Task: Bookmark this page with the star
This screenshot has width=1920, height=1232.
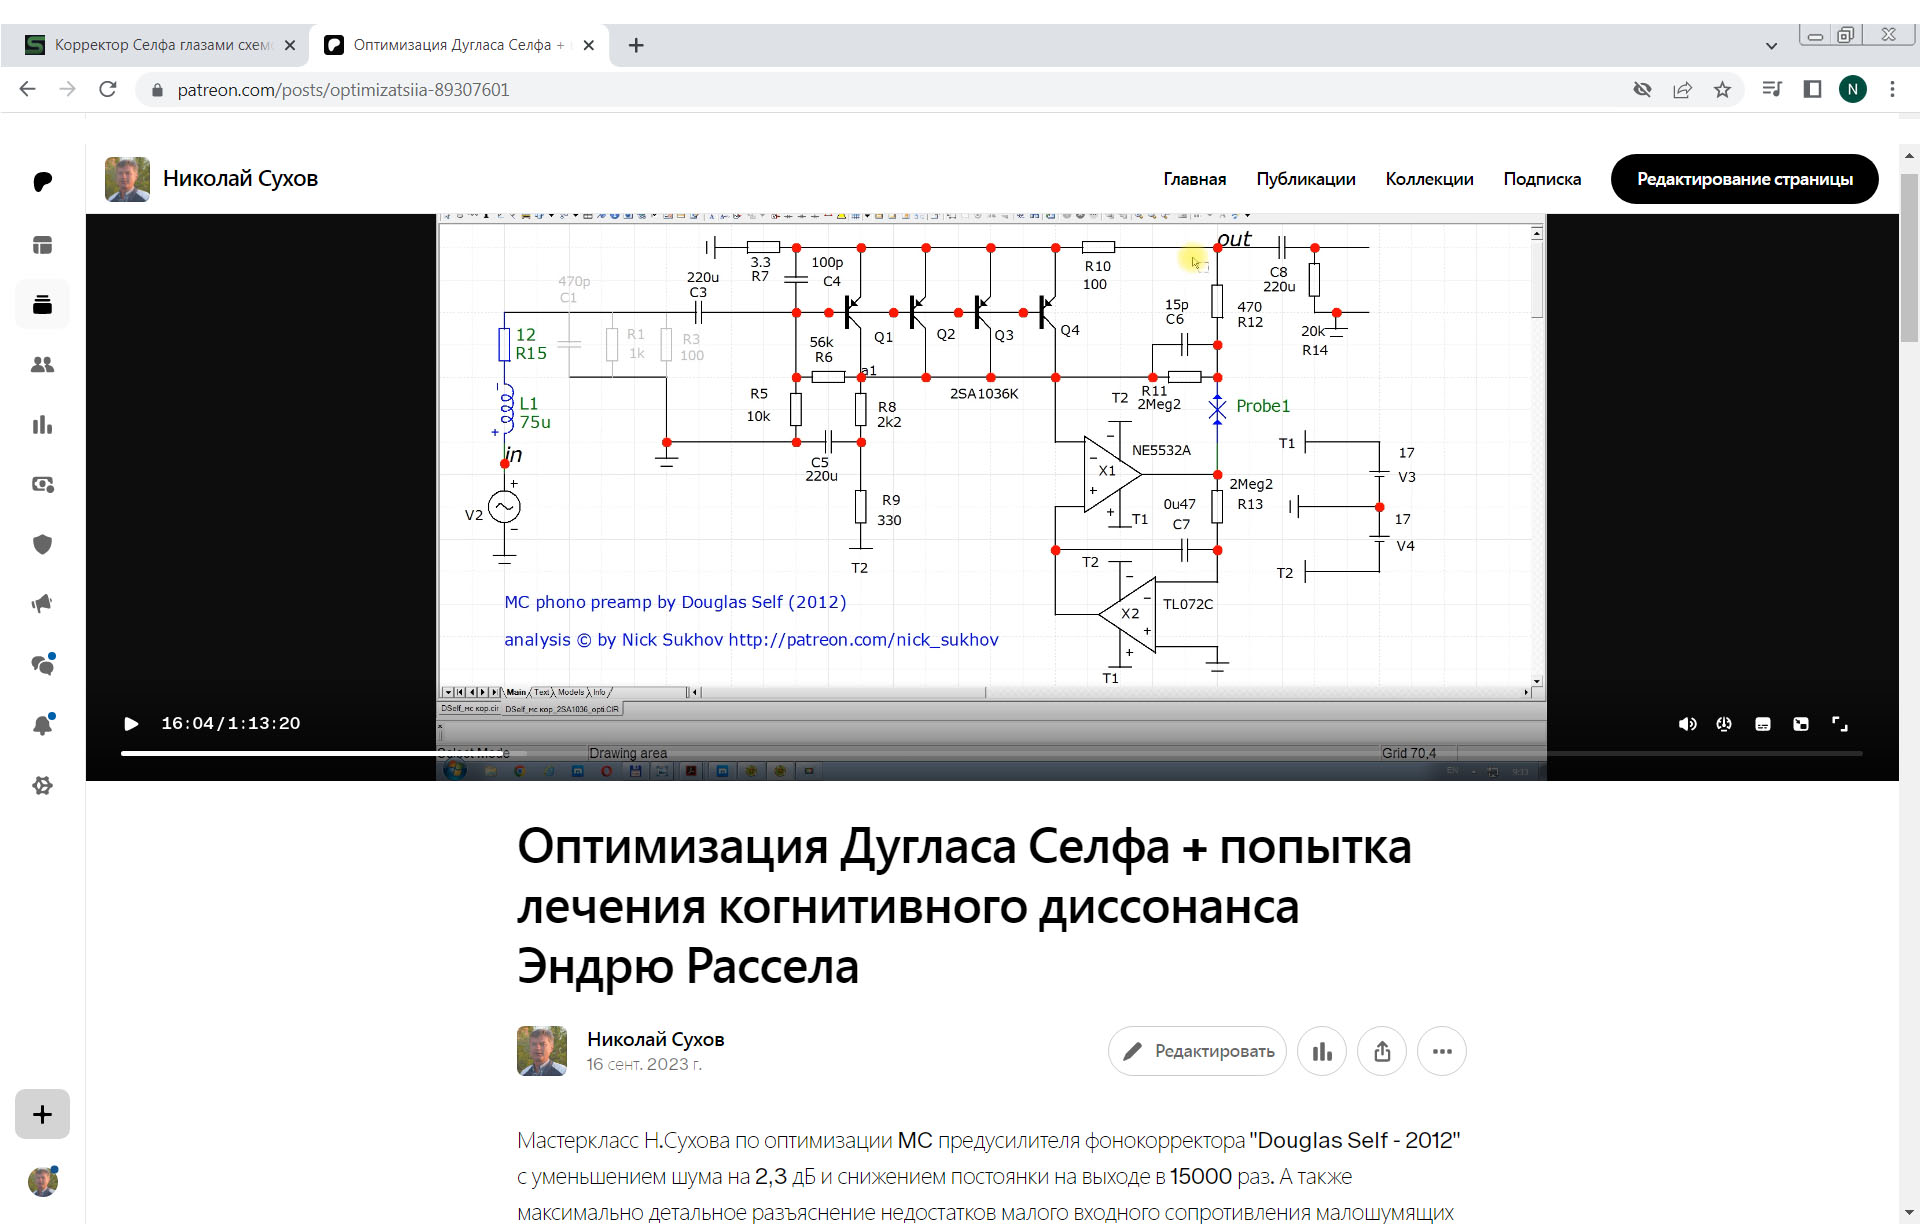Action: 1723,89
